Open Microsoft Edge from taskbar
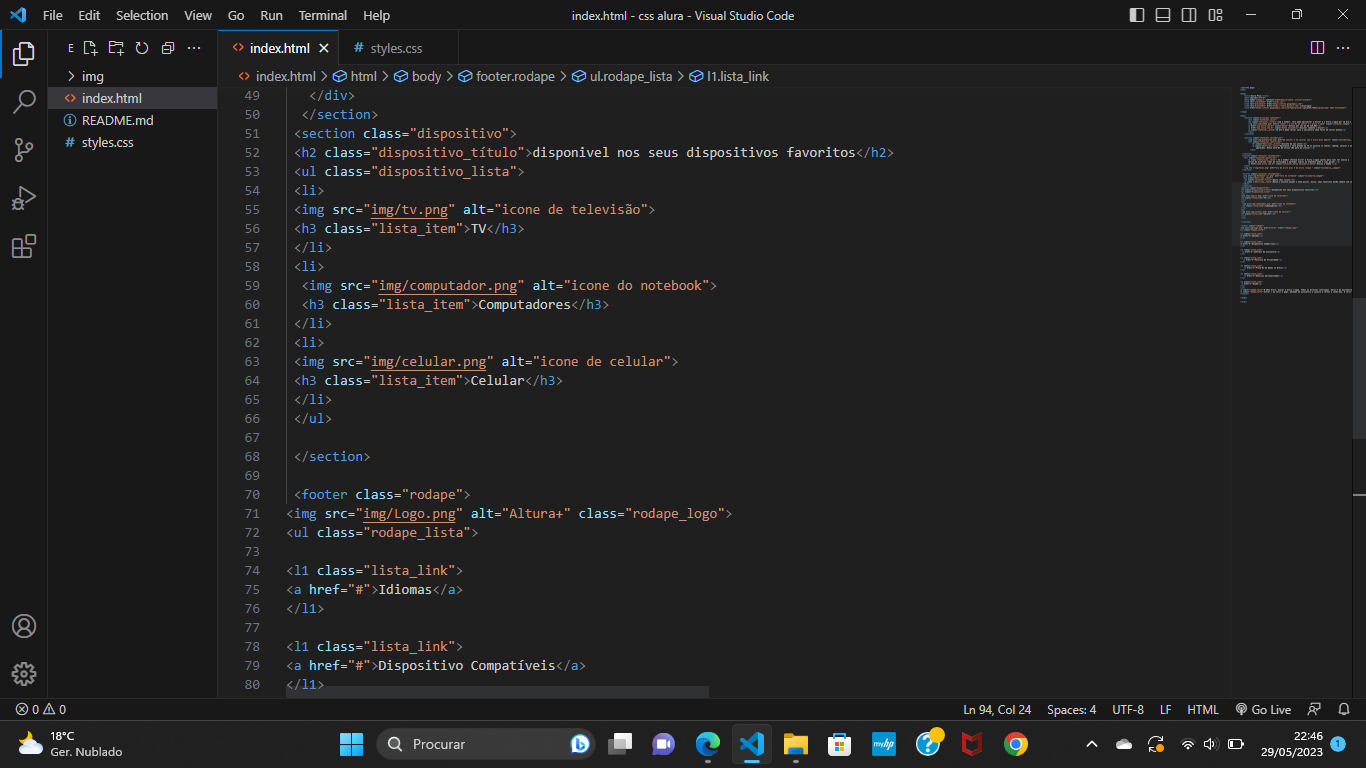 [x=708, y=744]
